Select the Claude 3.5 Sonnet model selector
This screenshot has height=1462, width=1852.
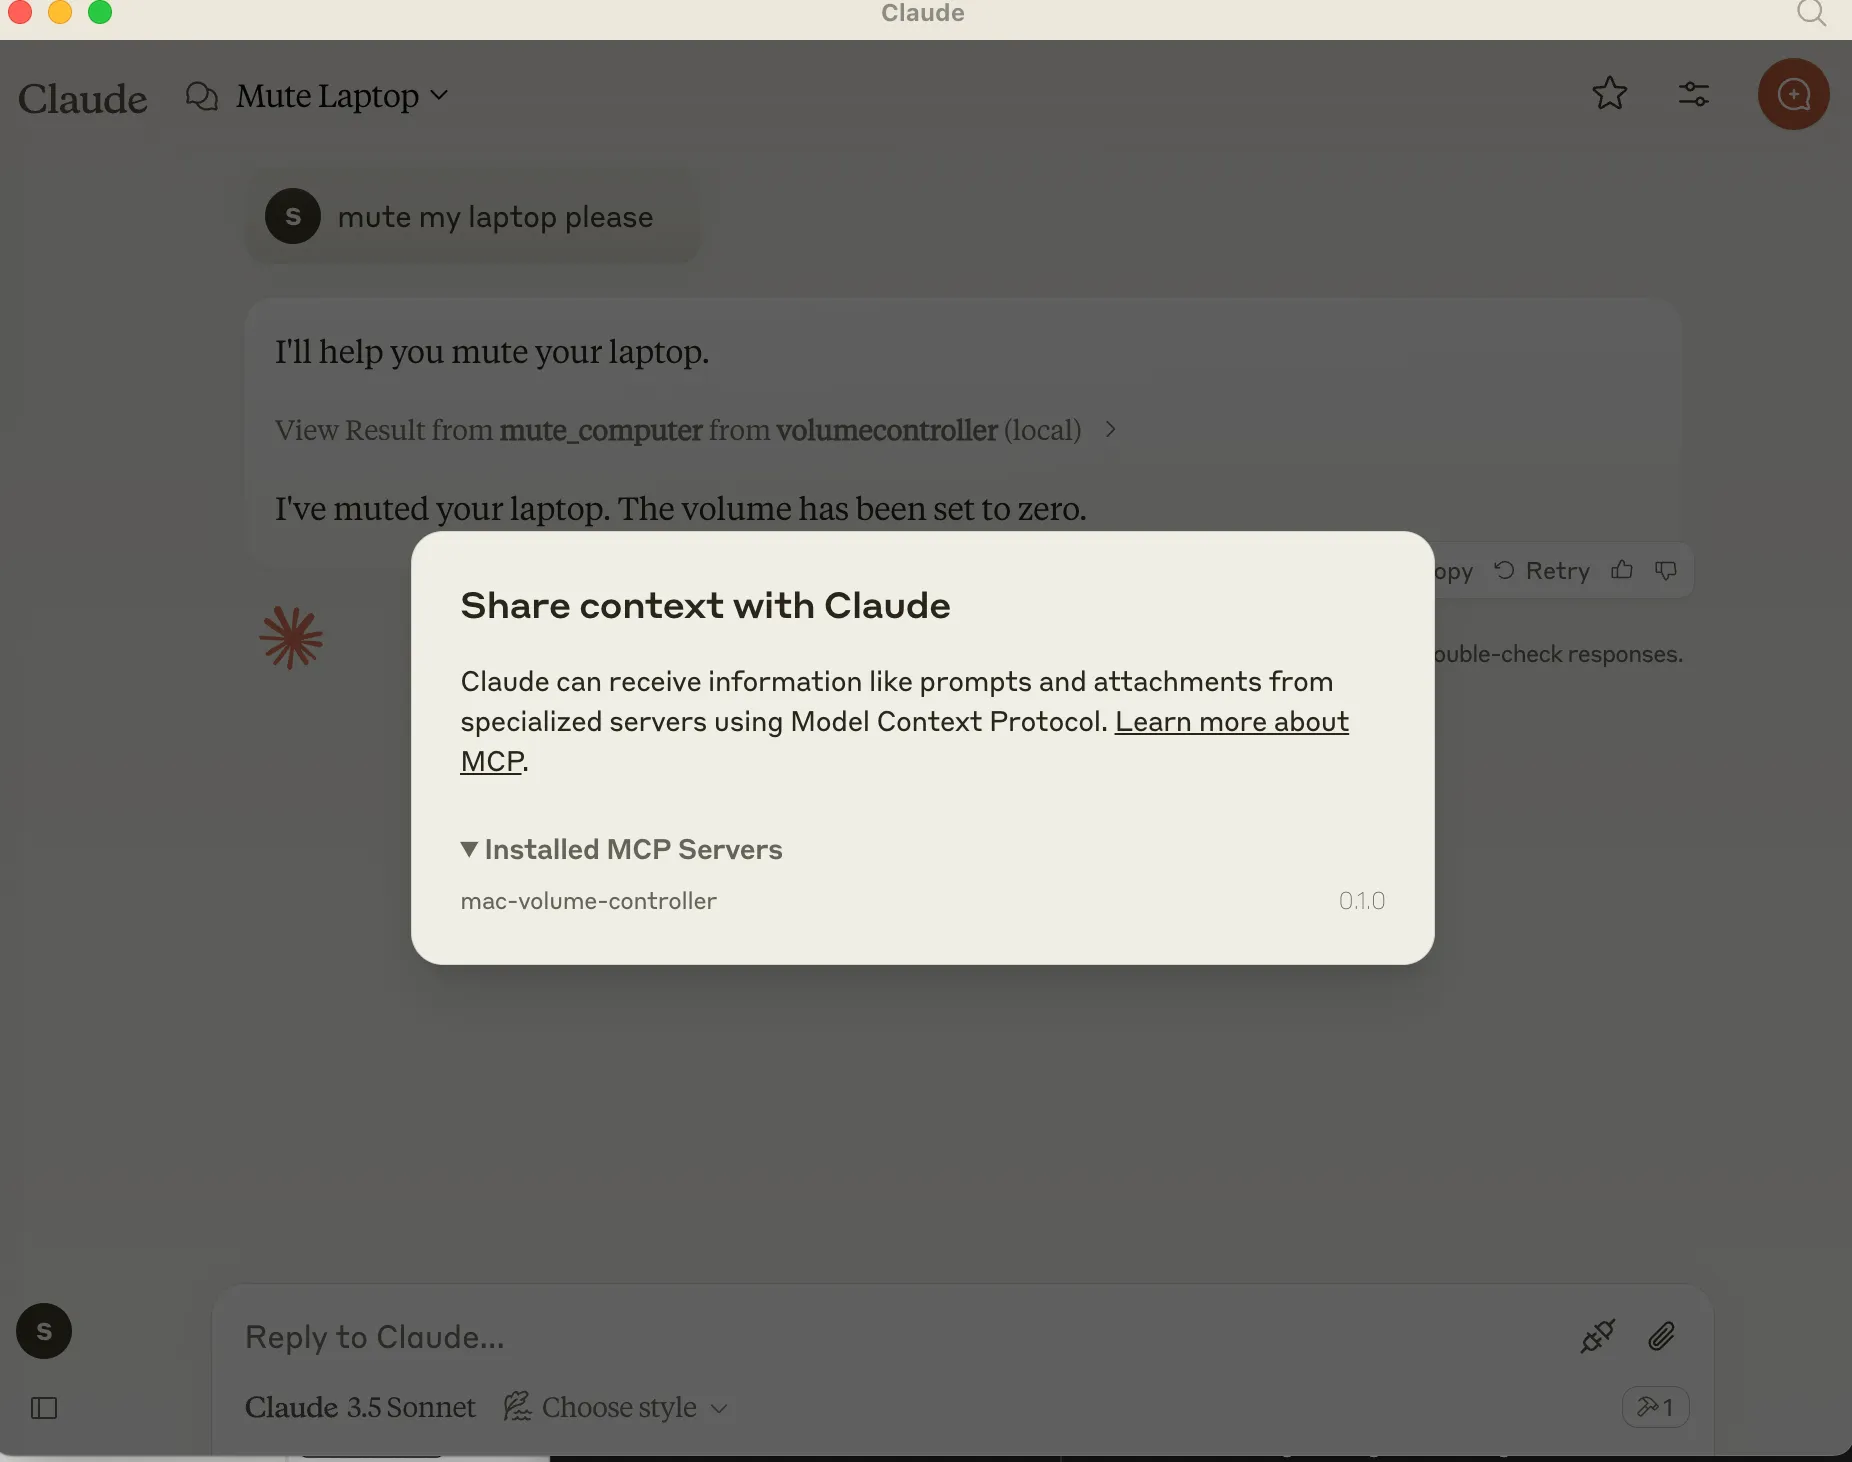[360, 1407]
